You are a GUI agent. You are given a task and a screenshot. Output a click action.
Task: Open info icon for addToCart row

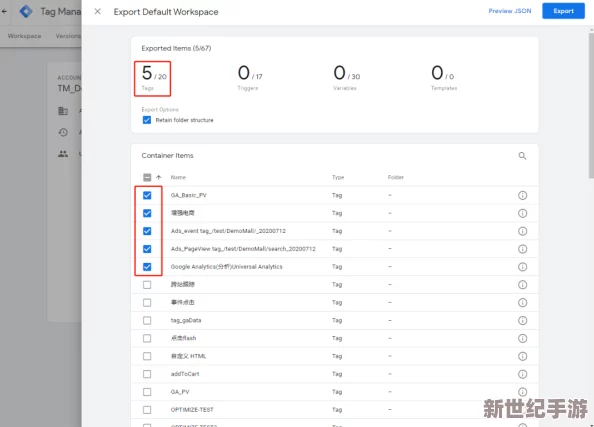point(522,374)
